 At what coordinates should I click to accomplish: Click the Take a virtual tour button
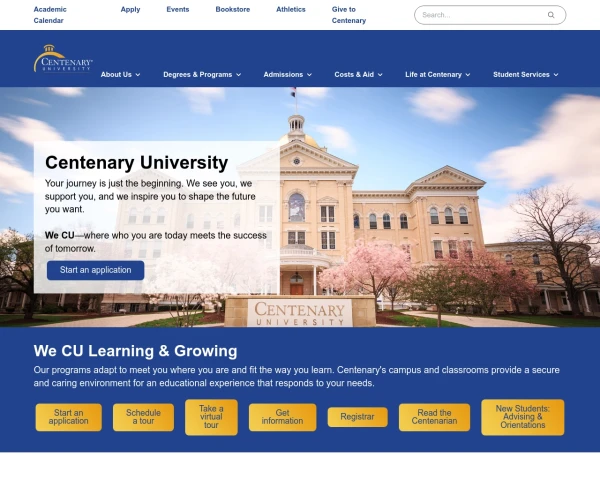(211, 417)
